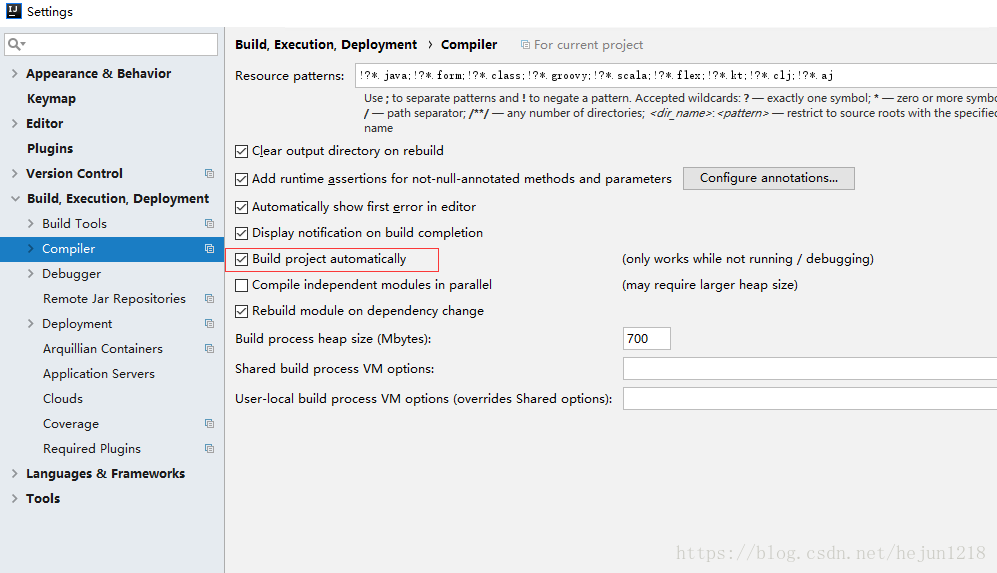Select Appearance & Behavior tree item
This screenshot has height=573, width=997.
99,74
